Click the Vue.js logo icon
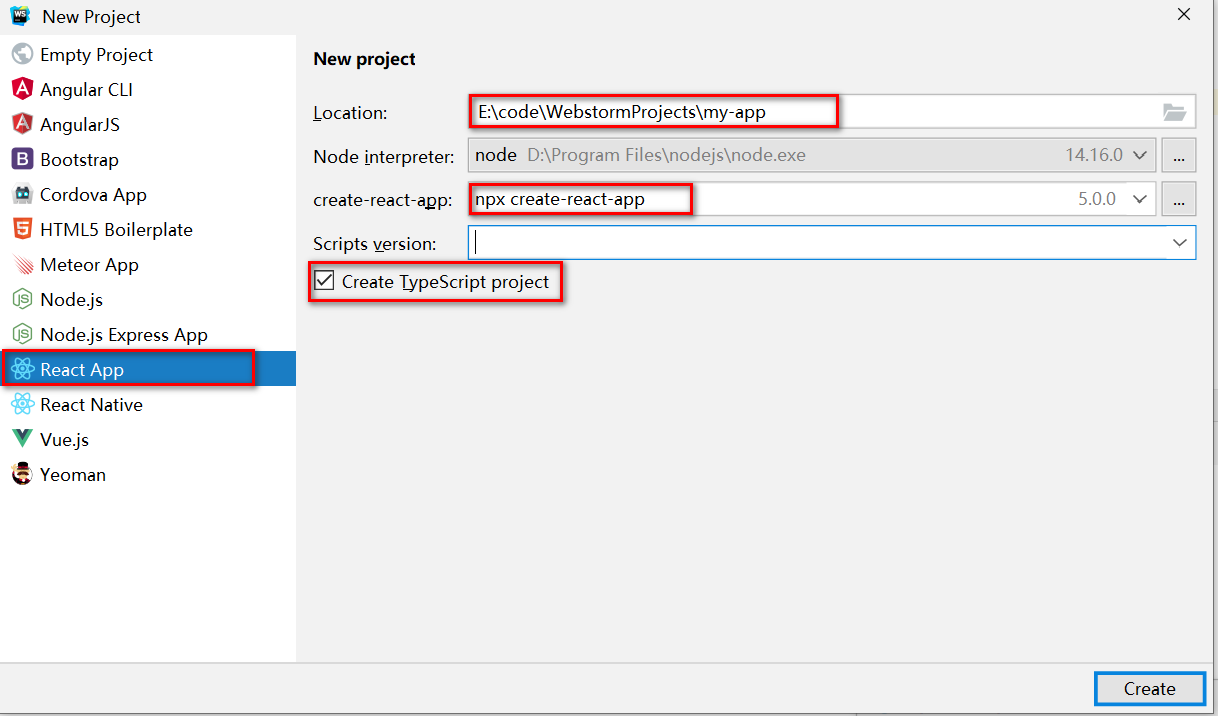 [22, 439]
